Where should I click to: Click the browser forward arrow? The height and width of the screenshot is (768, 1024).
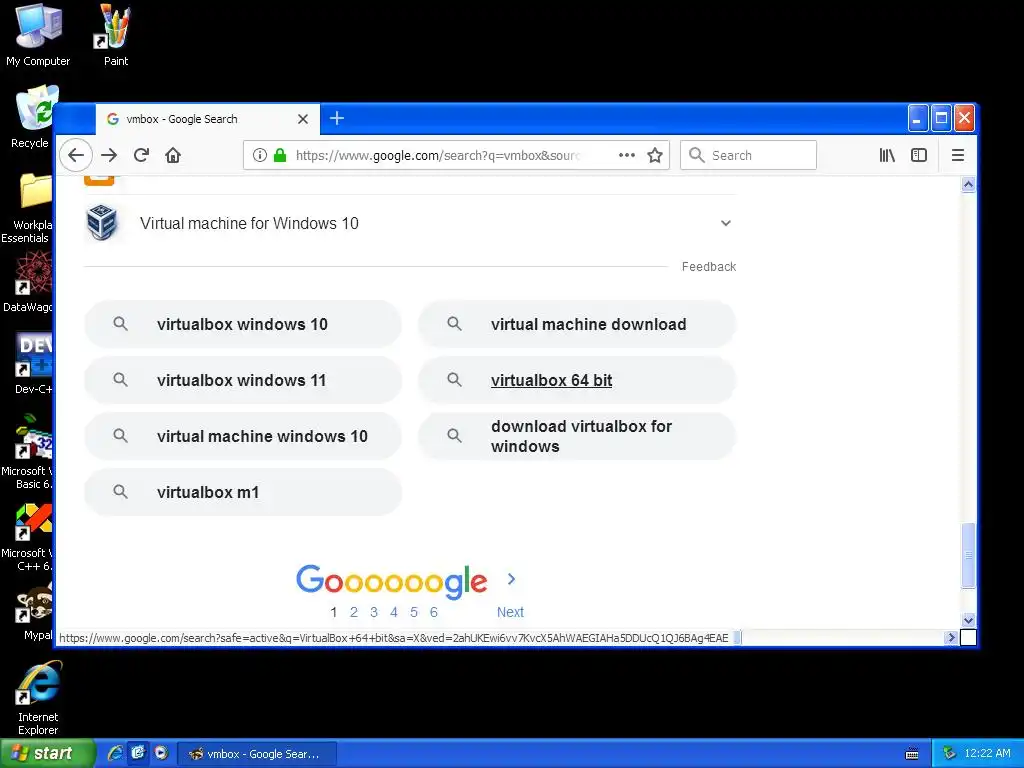[110, 155]
